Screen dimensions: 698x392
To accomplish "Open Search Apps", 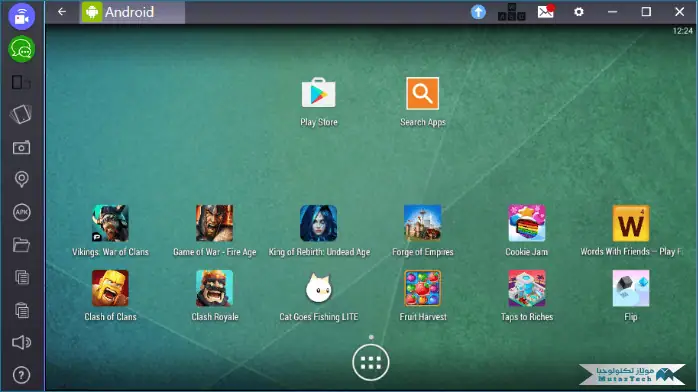I will coord(422,93).
